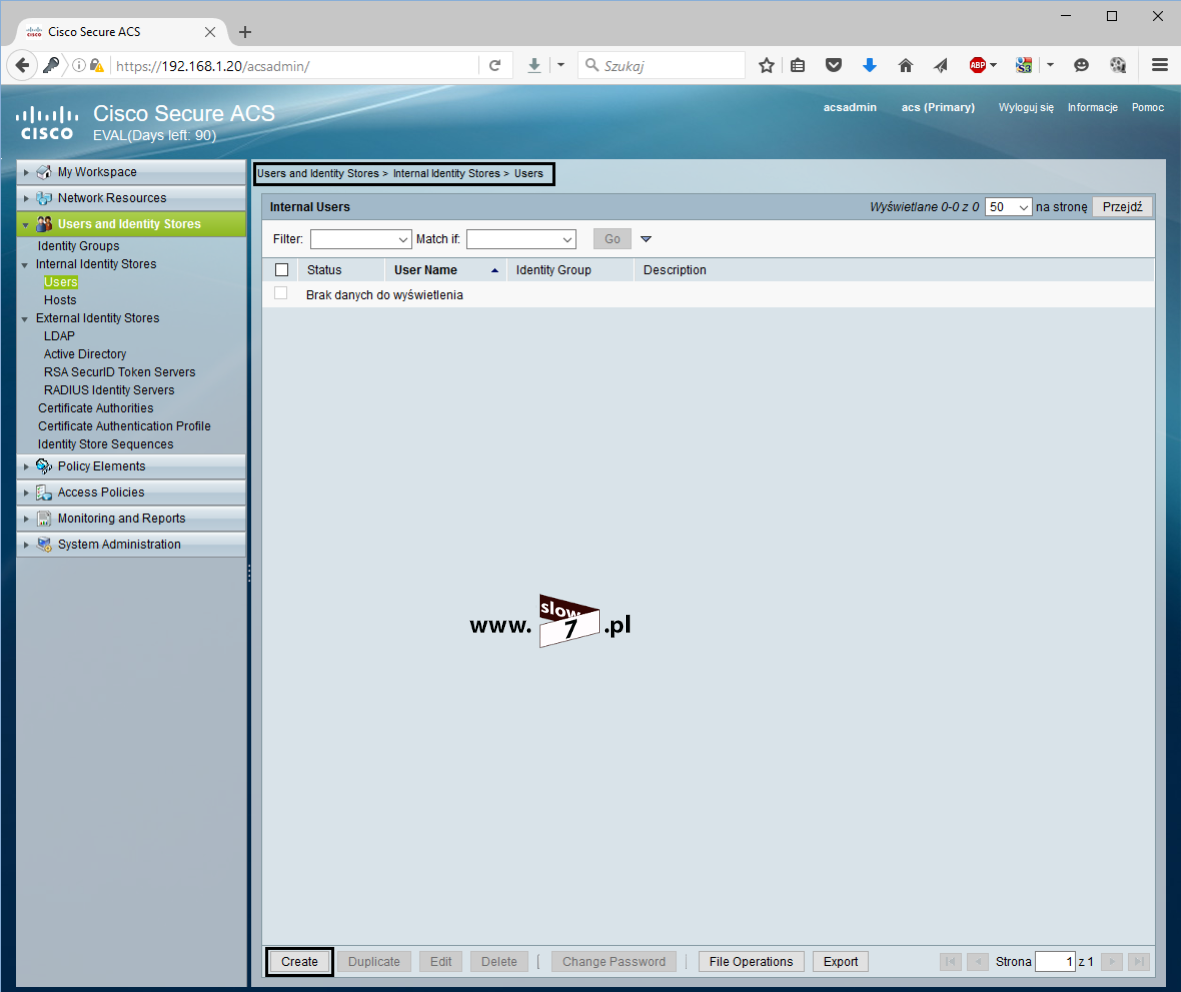Click the Network Resources icon
The height and width of the screenshot is (992, 1181).
pos(44,198)
